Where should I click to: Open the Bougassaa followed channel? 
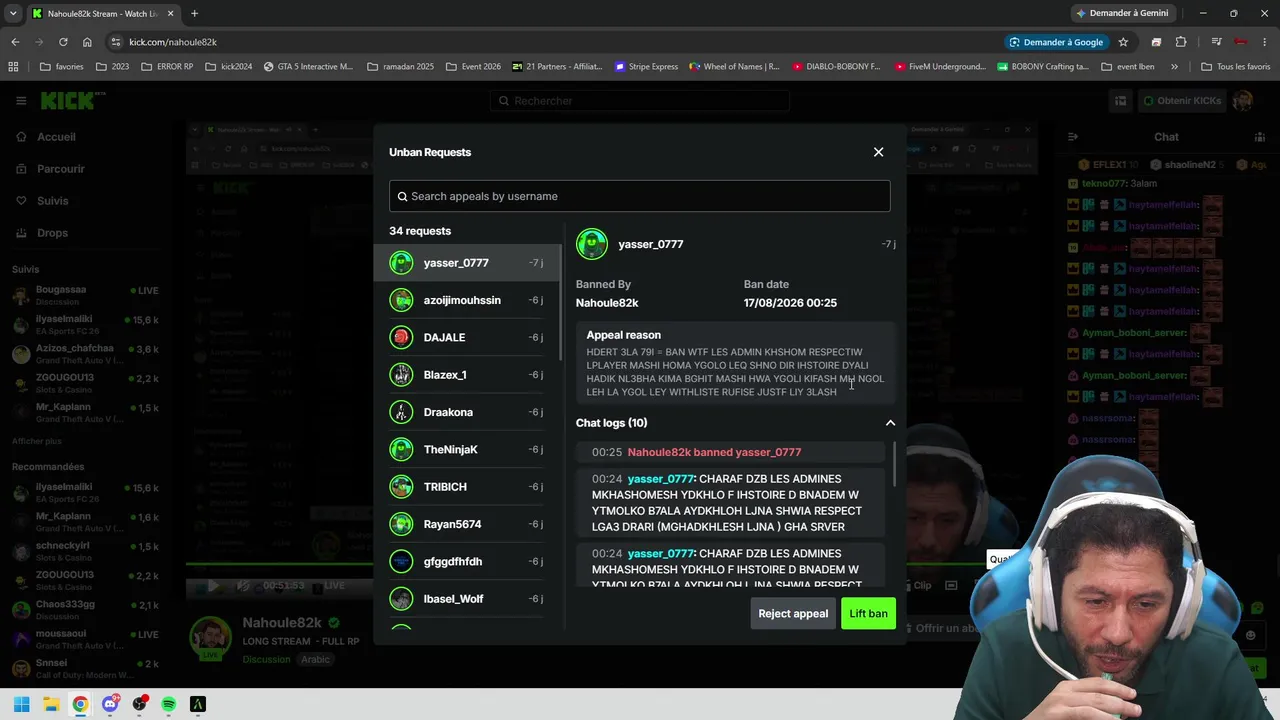coord(85,295)
